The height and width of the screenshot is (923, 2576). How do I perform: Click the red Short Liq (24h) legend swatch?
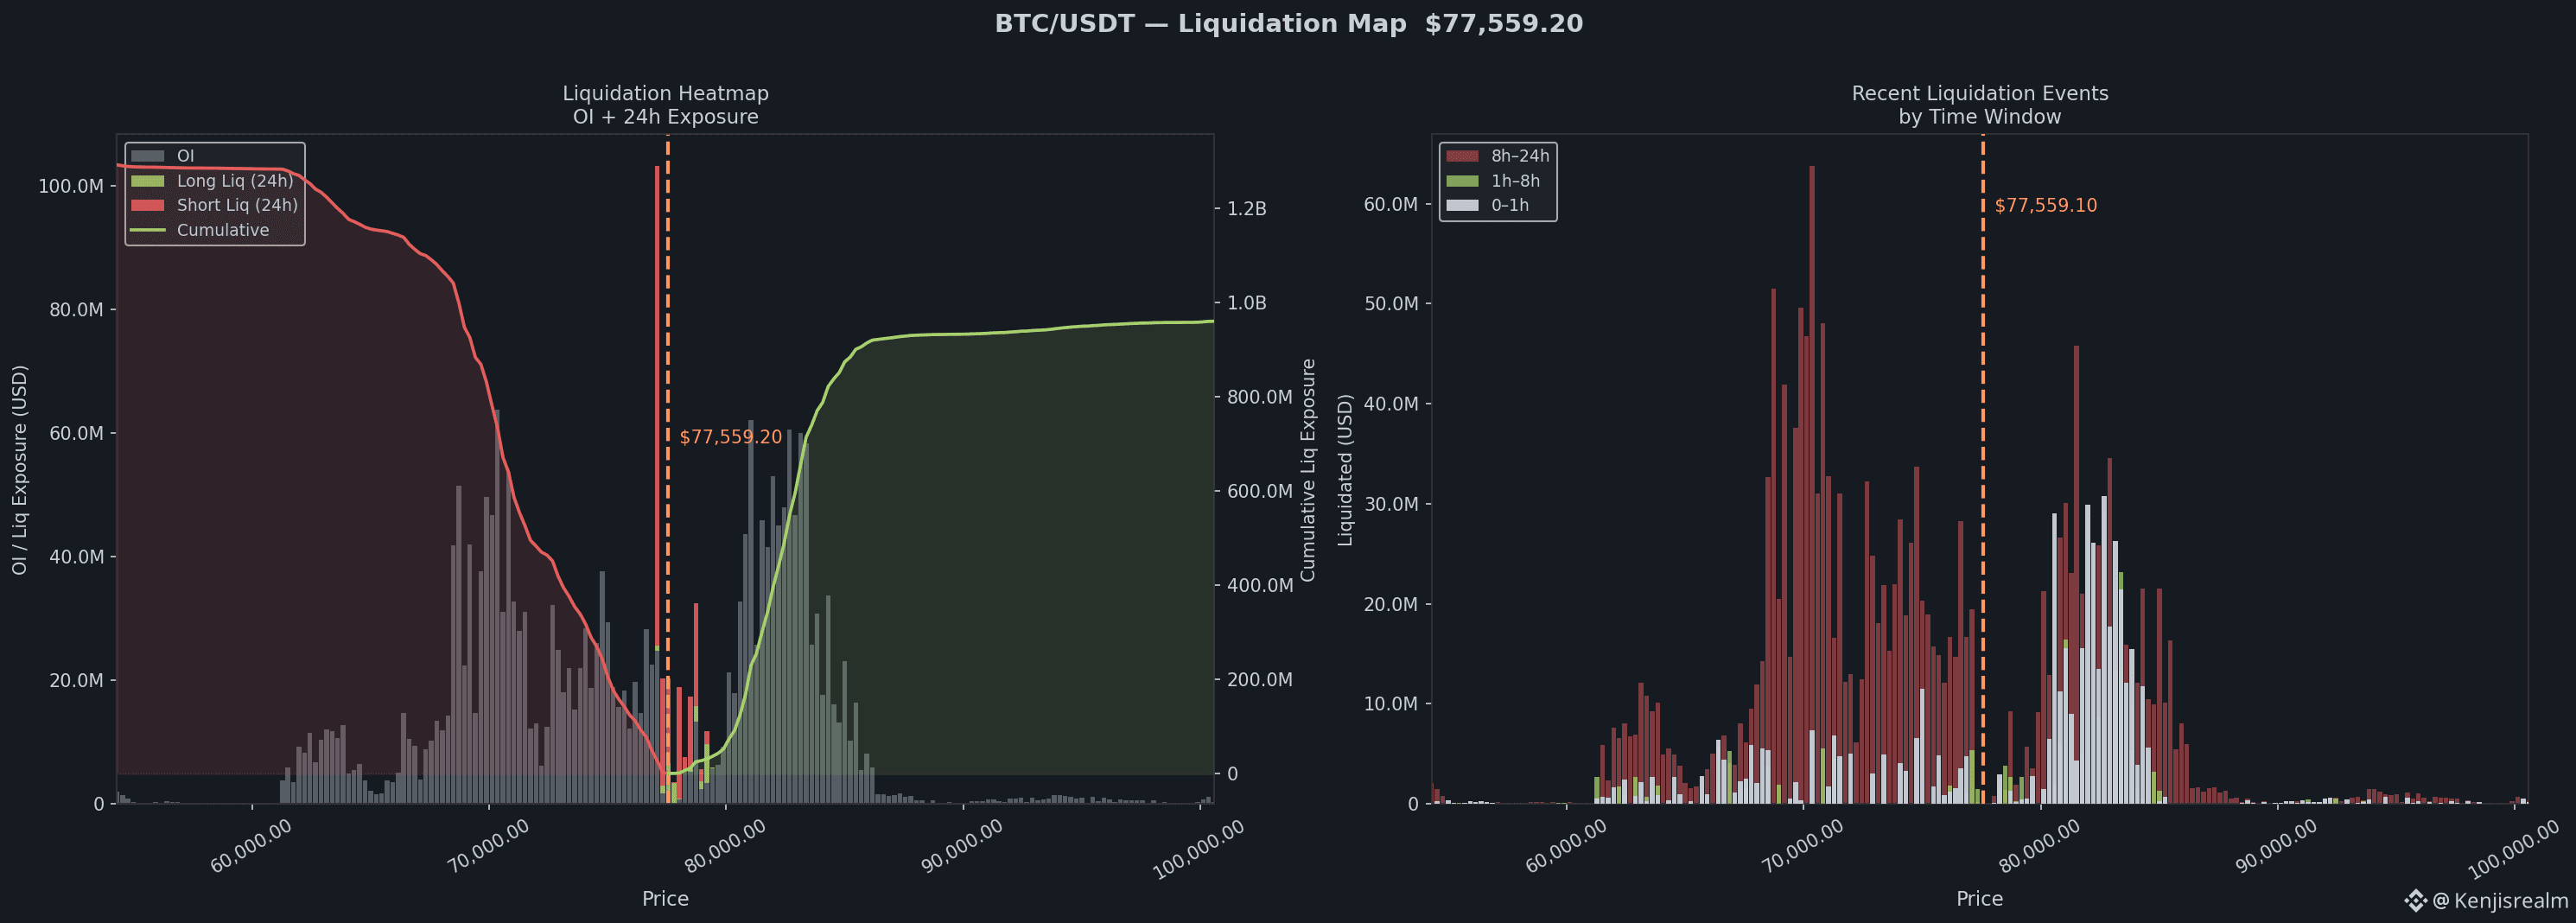click(147, 205)
